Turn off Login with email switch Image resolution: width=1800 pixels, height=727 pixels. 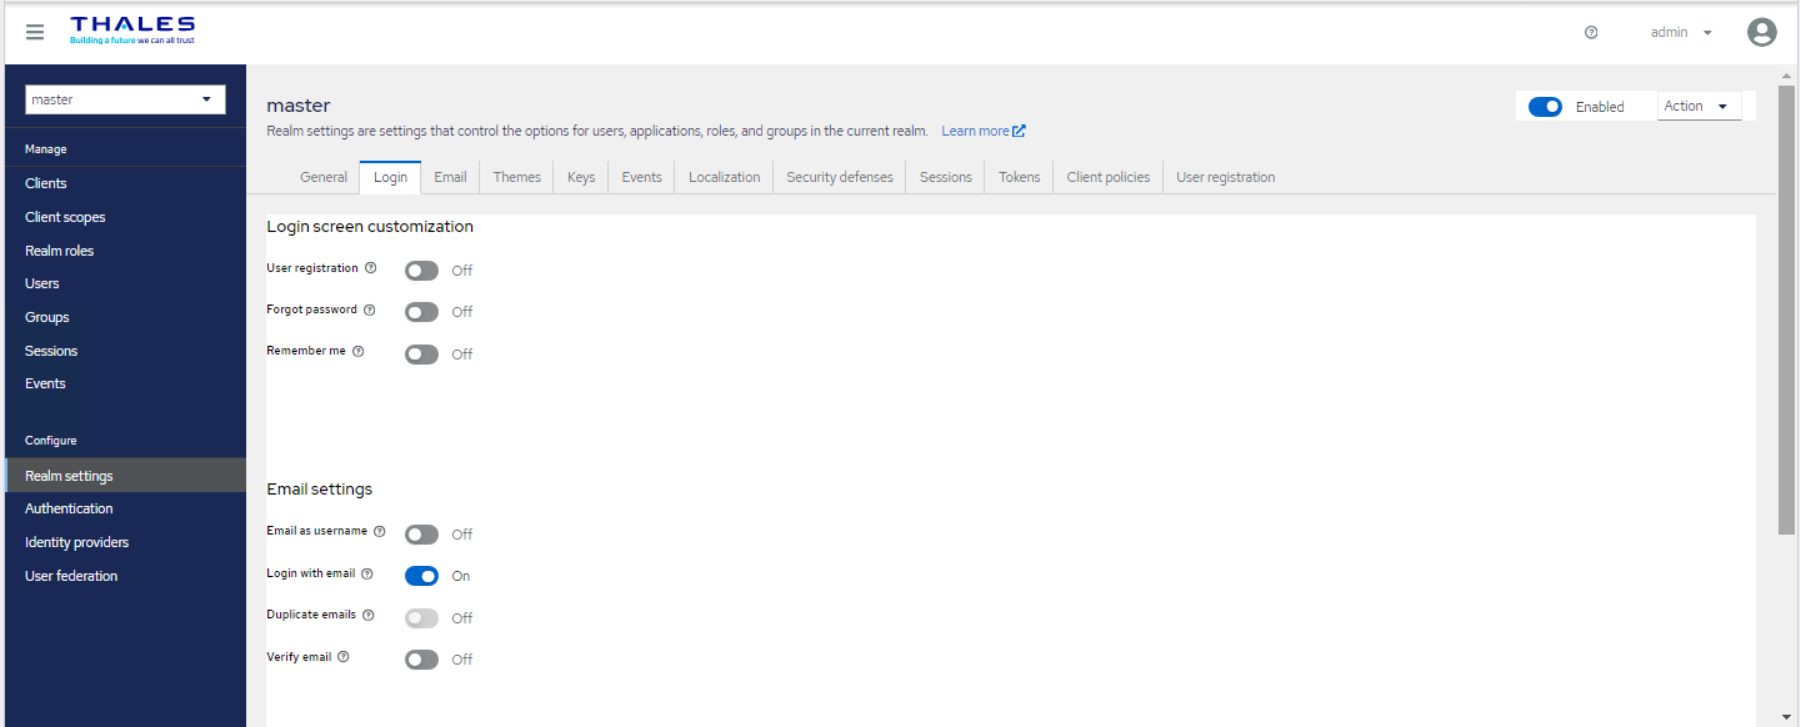pyautogui.click(x=421, y=576)
